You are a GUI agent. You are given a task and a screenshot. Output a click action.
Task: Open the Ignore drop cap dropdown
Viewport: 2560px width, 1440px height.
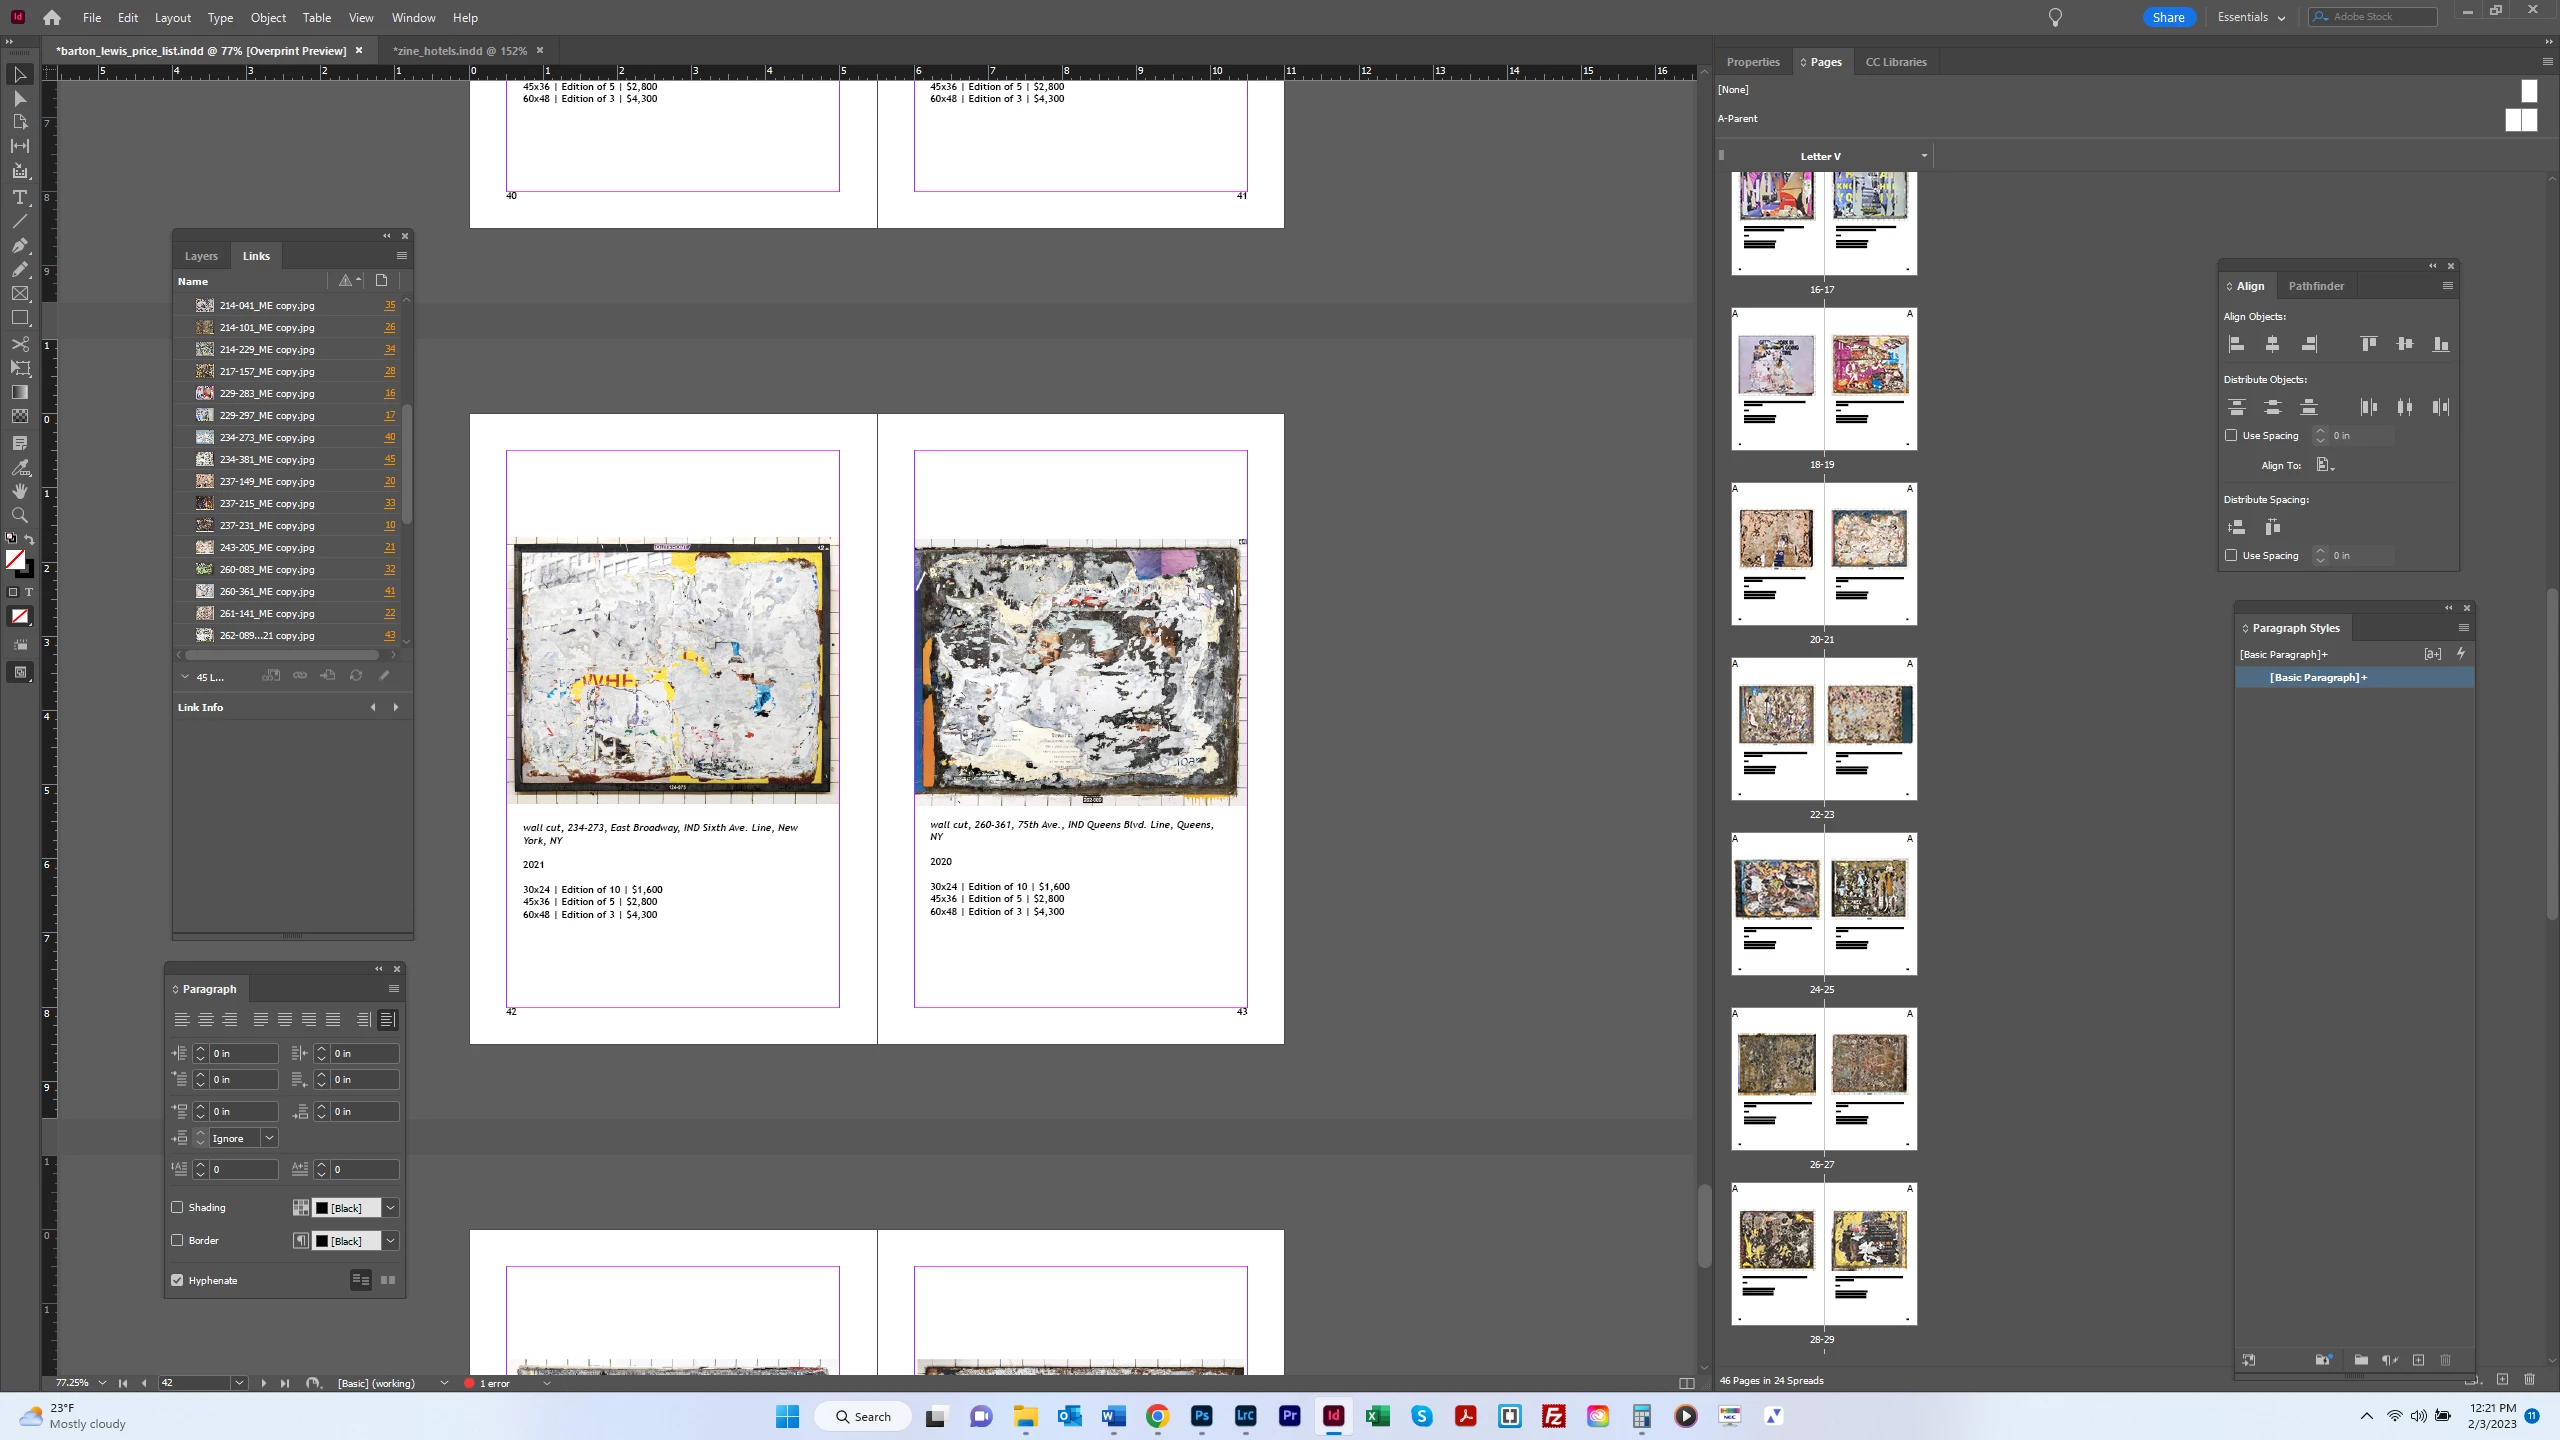click(269, 1138)
